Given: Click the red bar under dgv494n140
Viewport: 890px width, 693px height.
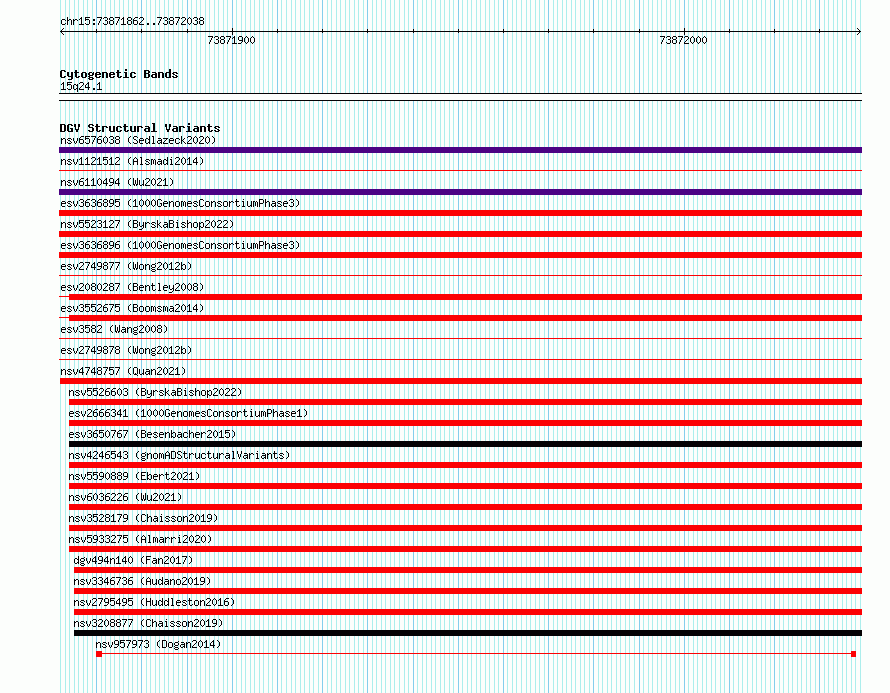Looking at the screenshot, I should (x=468, y=570).
